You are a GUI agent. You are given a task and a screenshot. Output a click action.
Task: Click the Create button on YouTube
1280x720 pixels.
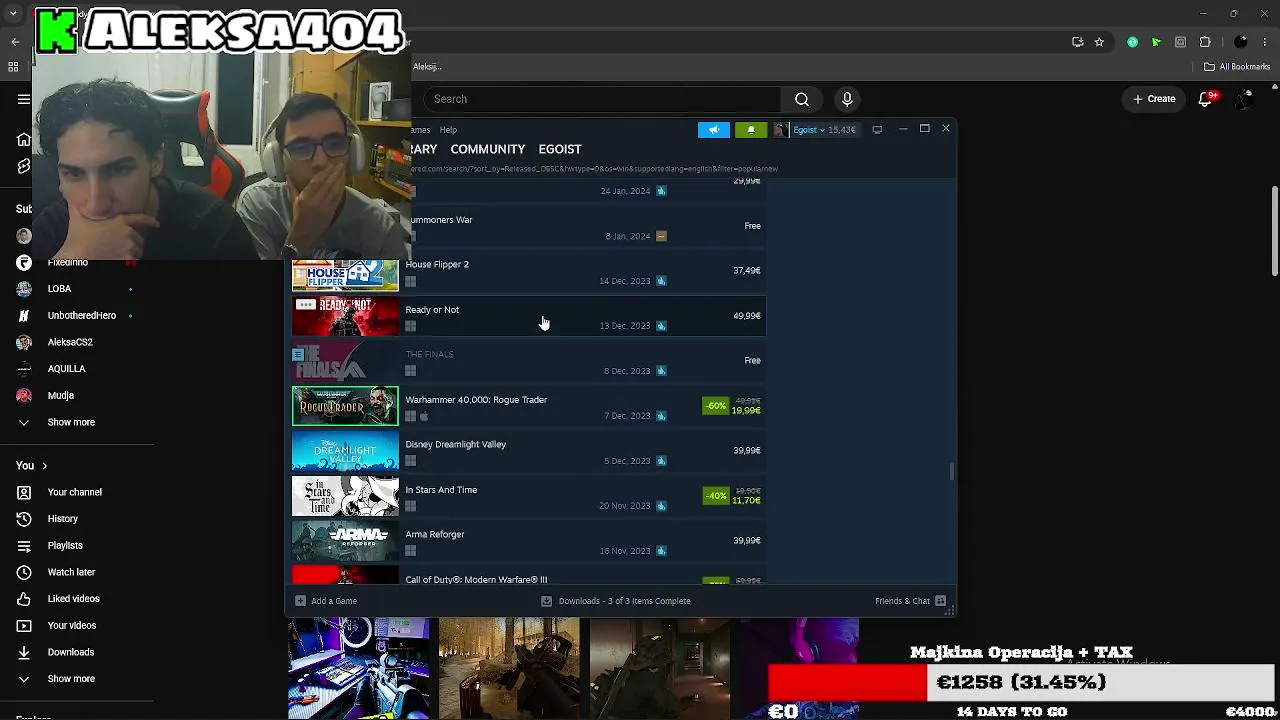point(1154,99)
